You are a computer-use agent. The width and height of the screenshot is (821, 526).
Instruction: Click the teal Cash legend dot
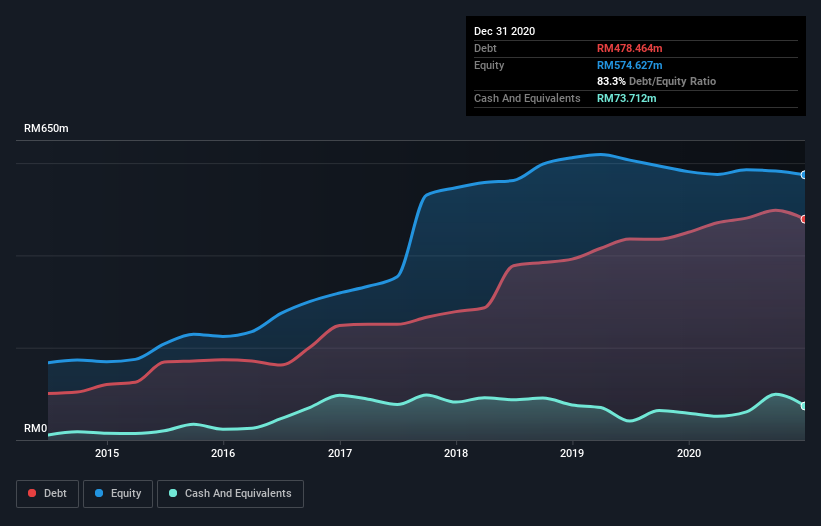click(x=173, y=493)
